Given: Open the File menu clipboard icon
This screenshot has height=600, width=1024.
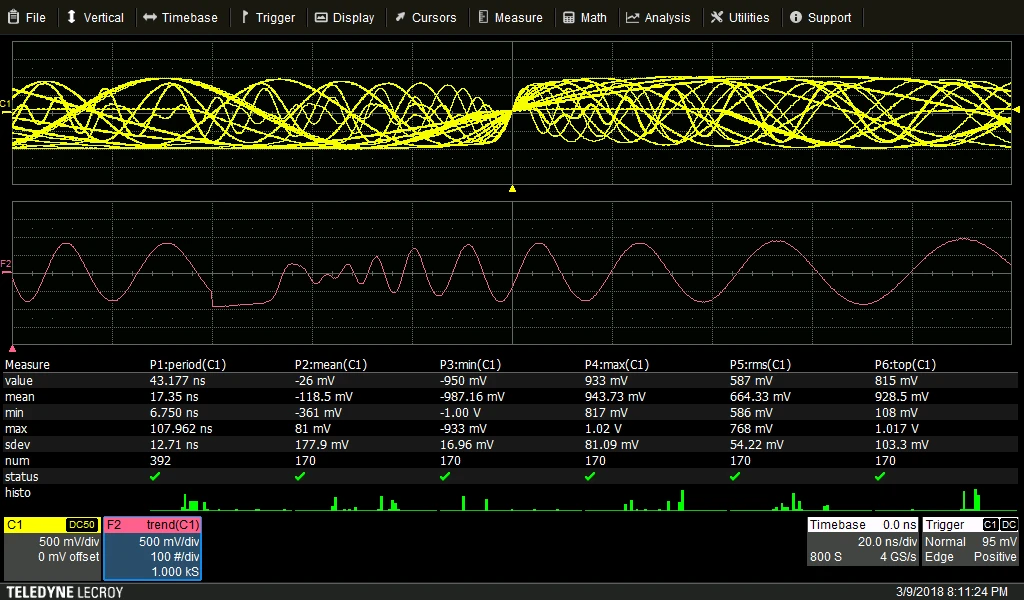Looking at the screenshot, I should point(13,18).
